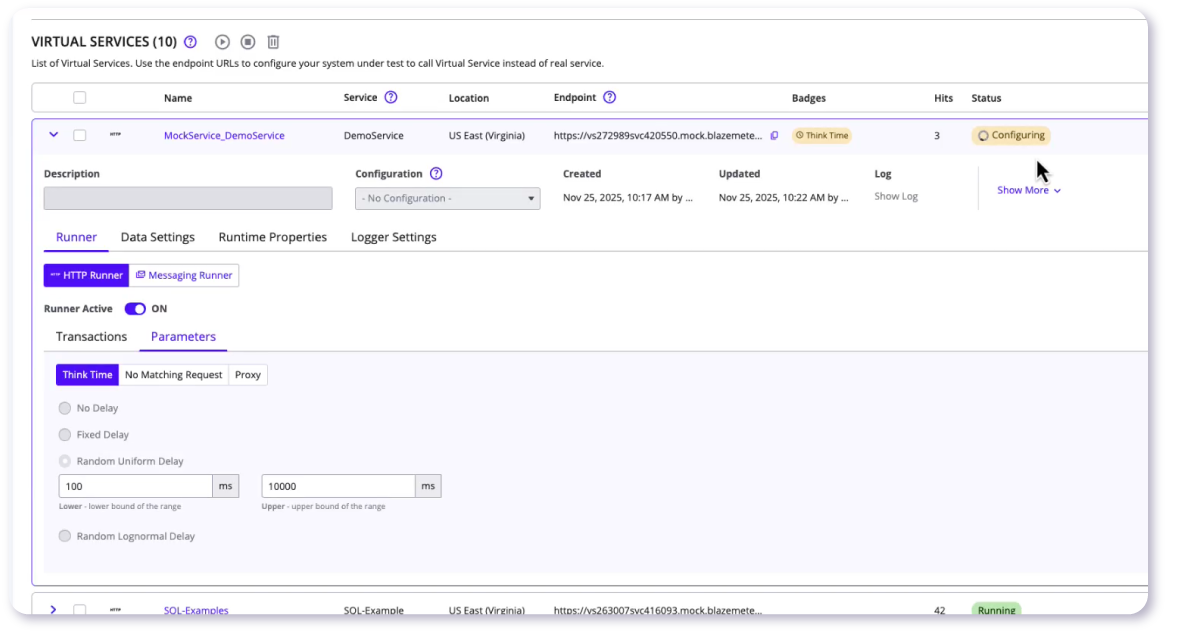Select the No Matching Request button
1192x634 pixels.
click(x=173, y=375)
